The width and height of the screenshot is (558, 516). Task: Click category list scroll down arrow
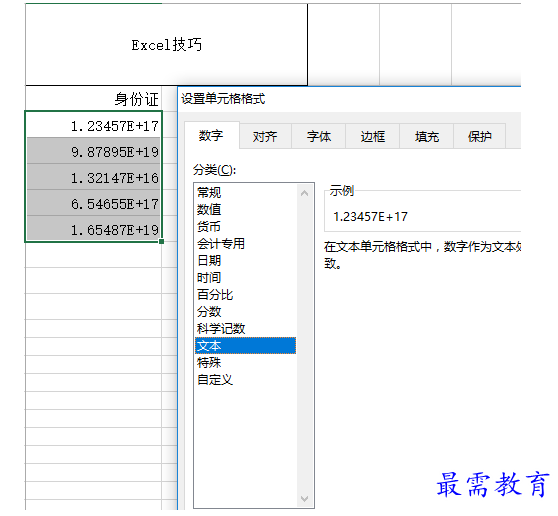click(x=305, y=499)
